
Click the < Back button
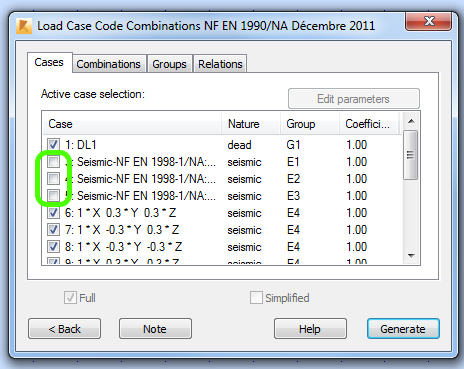point(65,329)
